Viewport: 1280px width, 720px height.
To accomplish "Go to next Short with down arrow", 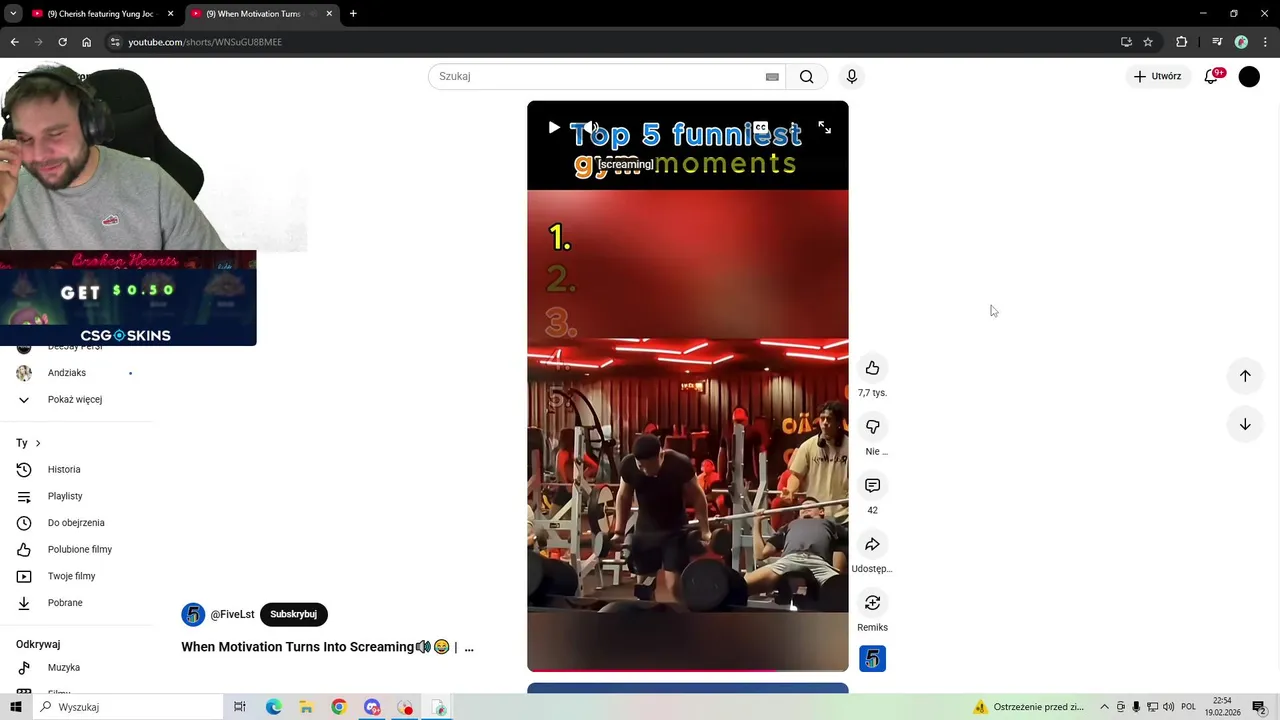I will click(x=1245, y=424).
